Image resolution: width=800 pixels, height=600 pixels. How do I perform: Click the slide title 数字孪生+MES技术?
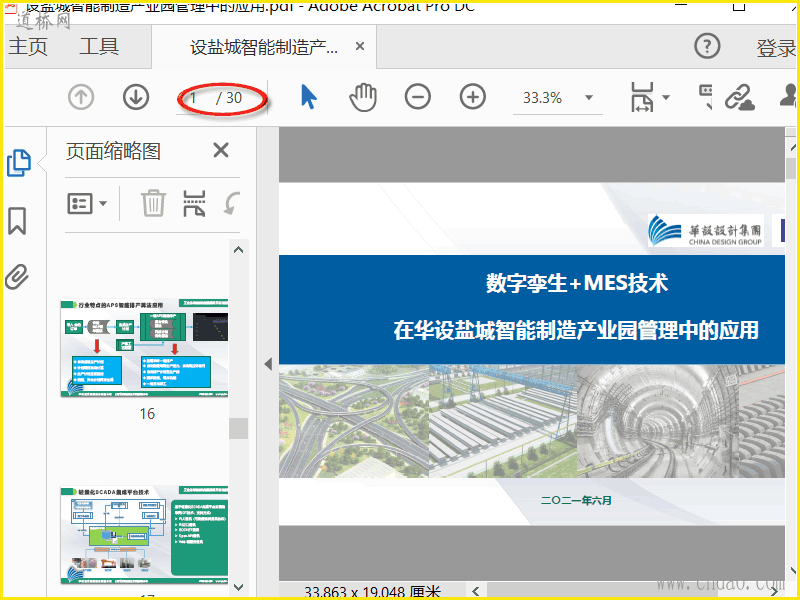tap(577, 283)
